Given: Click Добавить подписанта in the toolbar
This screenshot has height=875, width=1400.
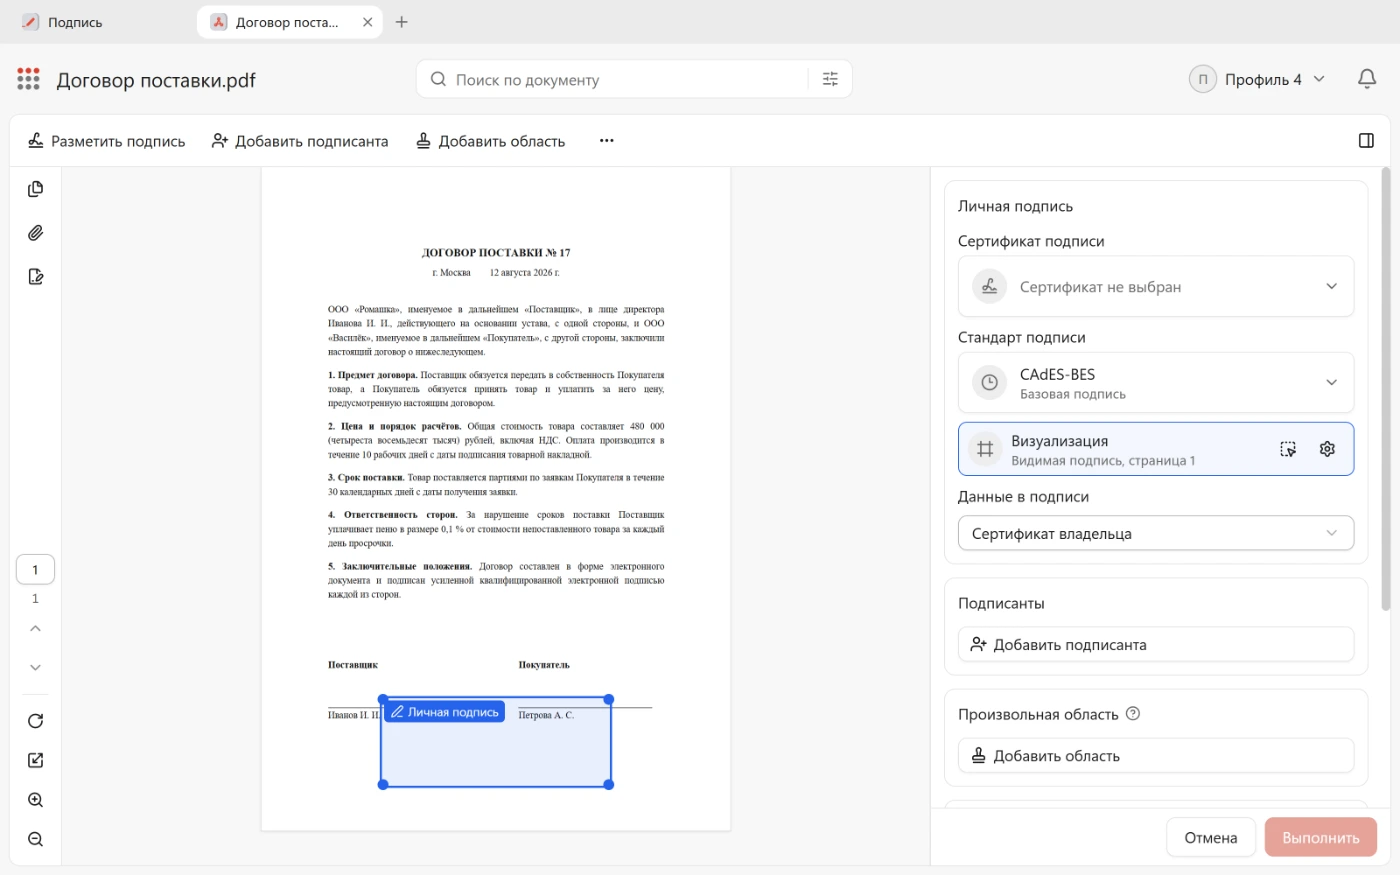Looking at the screenshot, I should 300,141.
